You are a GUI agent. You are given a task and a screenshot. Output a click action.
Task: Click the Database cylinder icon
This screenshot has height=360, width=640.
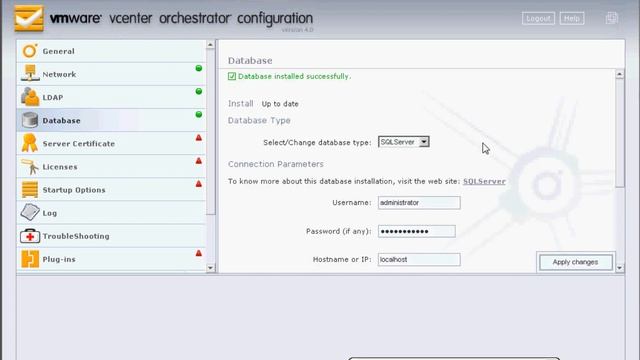30,120
